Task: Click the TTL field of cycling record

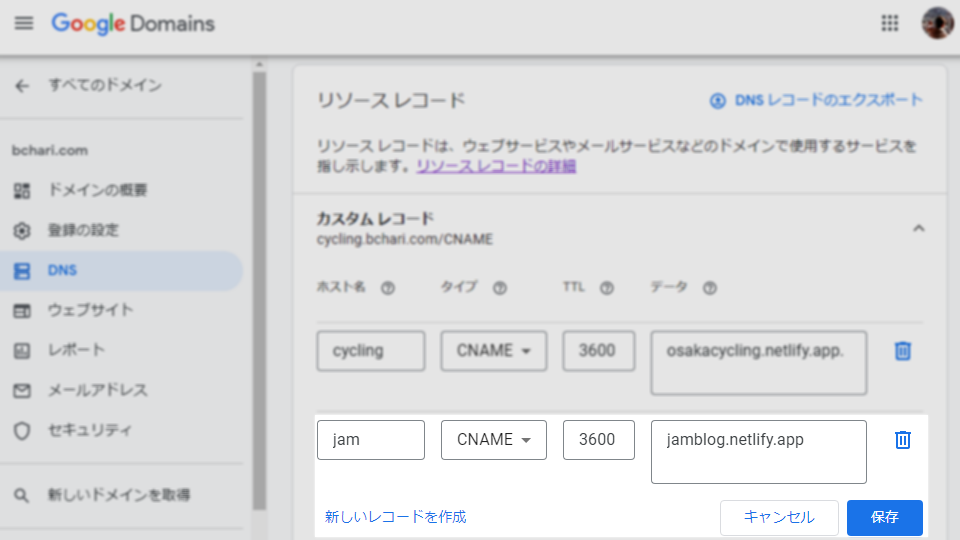Action: pos(599,351)
